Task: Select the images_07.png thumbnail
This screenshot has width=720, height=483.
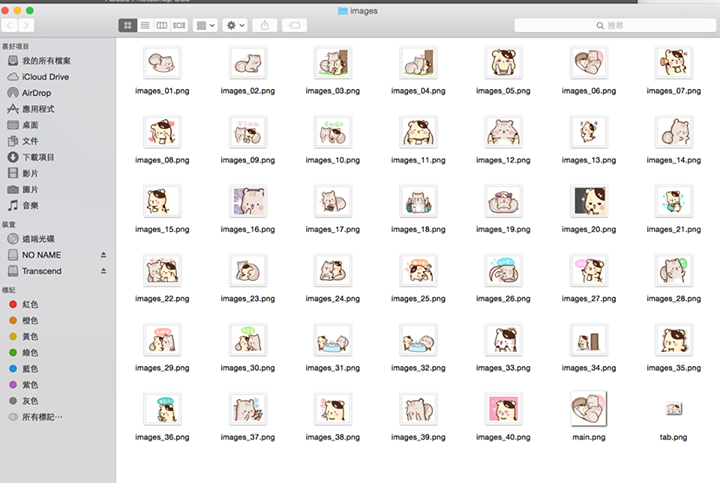Action: pyautogui.click(x=674, y=62)
